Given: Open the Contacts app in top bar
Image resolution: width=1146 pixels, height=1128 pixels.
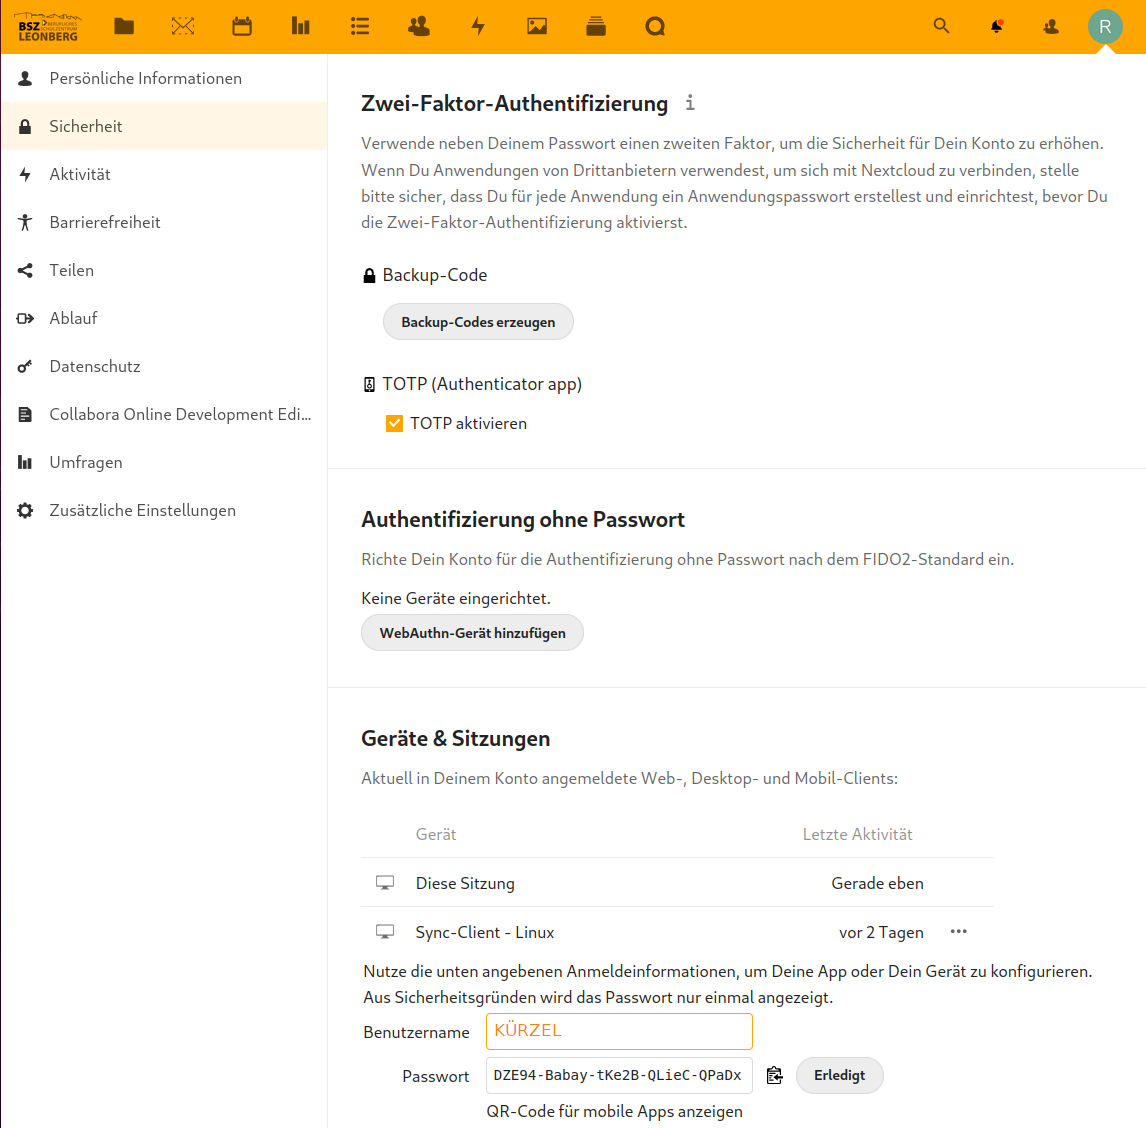Looking at the screenshot, I should [419, 27].
